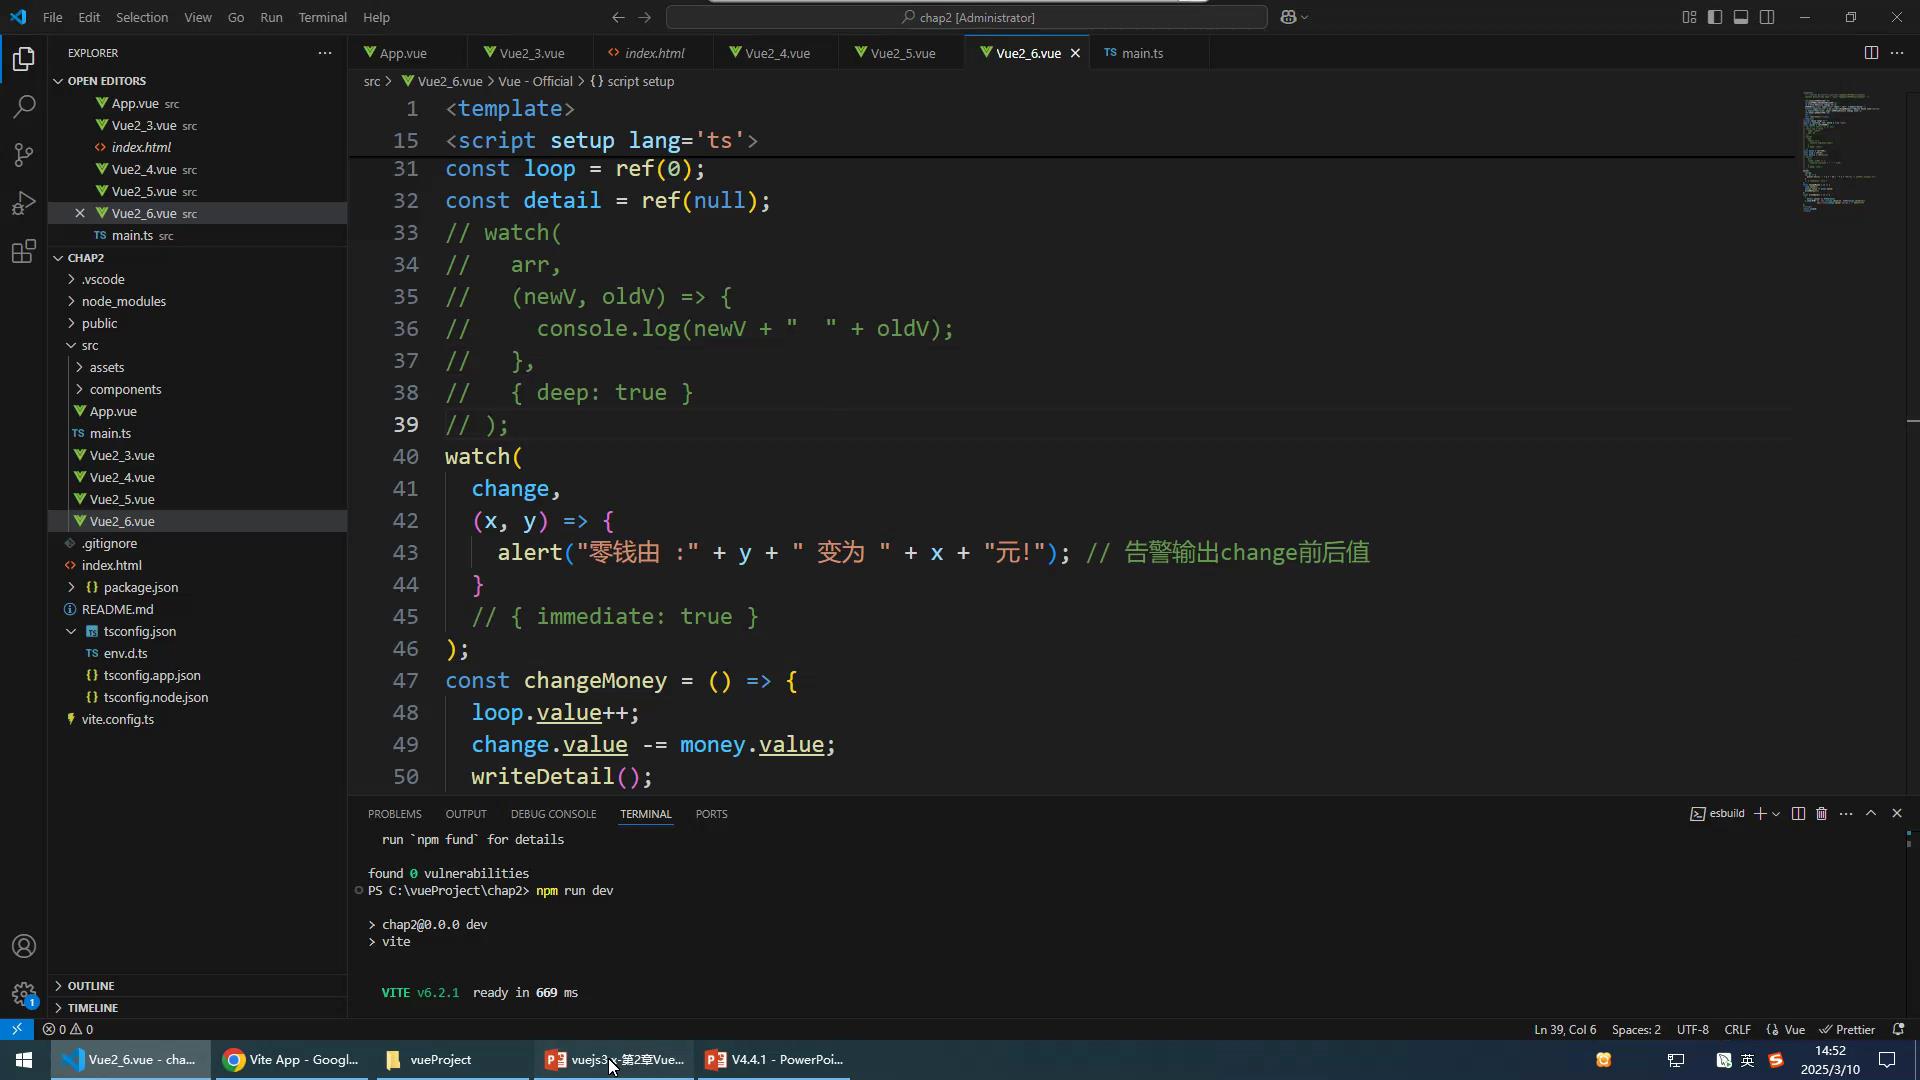Switch to the Vue2_4.vue editor tab

click(776, 53)
